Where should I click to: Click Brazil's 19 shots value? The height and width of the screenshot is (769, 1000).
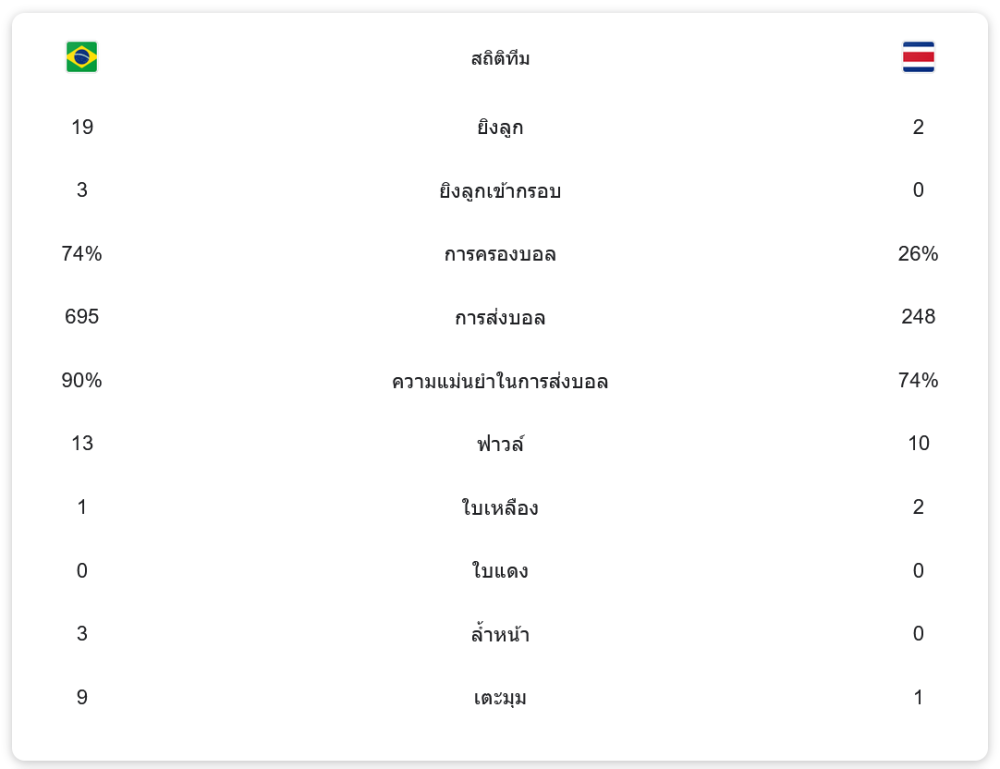82,127
